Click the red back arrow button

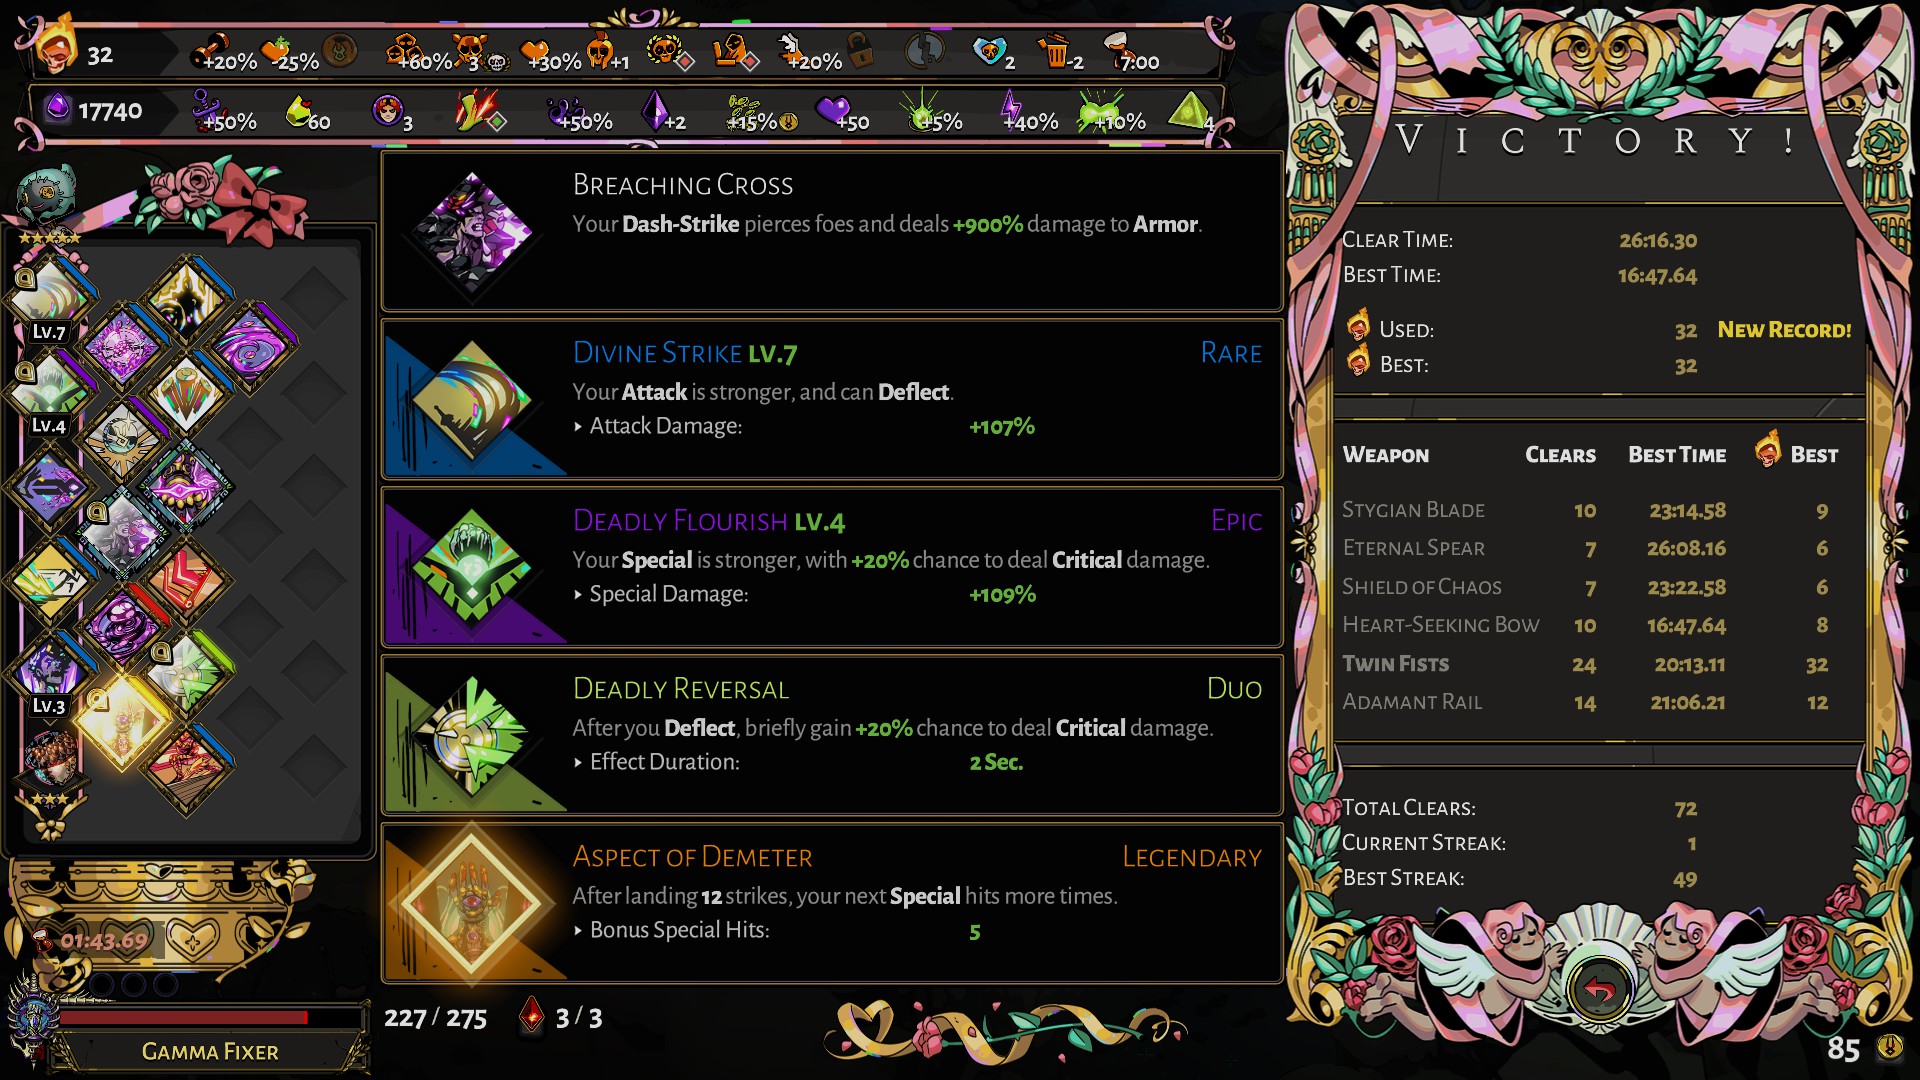[1599, 991]
